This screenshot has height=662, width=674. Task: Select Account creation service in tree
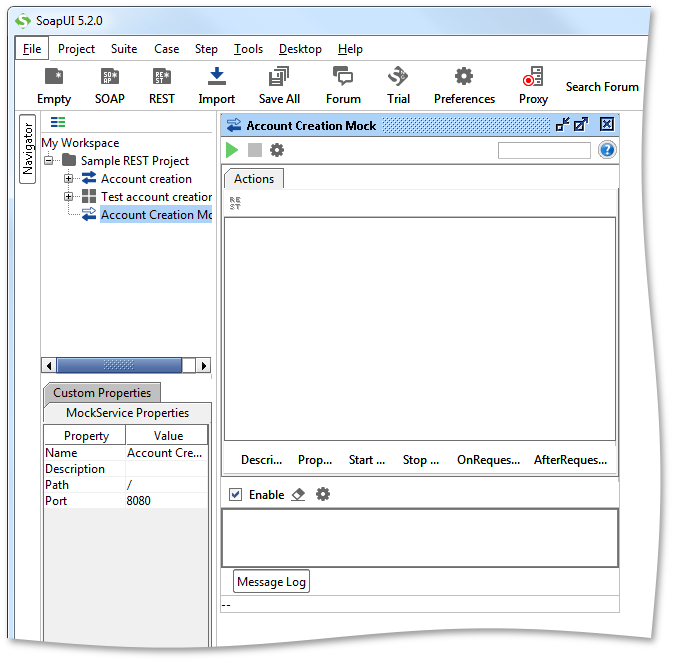pos(146,178)
